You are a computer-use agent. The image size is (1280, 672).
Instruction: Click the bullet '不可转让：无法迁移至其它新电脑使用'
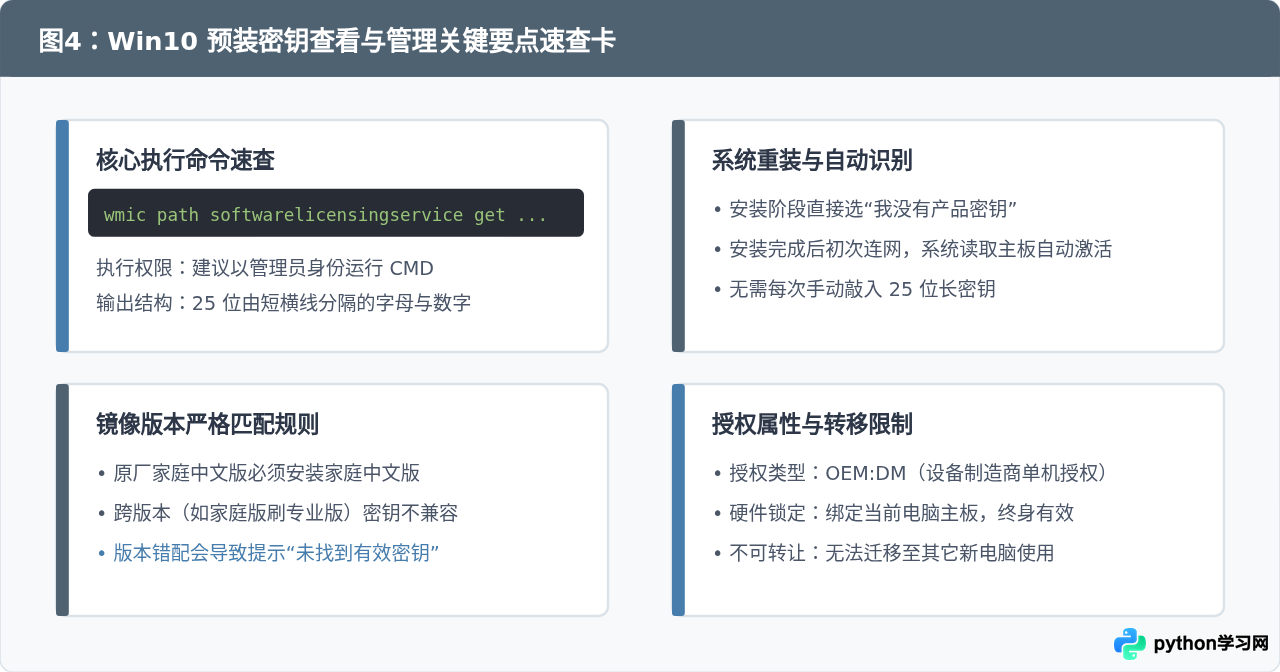coord(884,553)
